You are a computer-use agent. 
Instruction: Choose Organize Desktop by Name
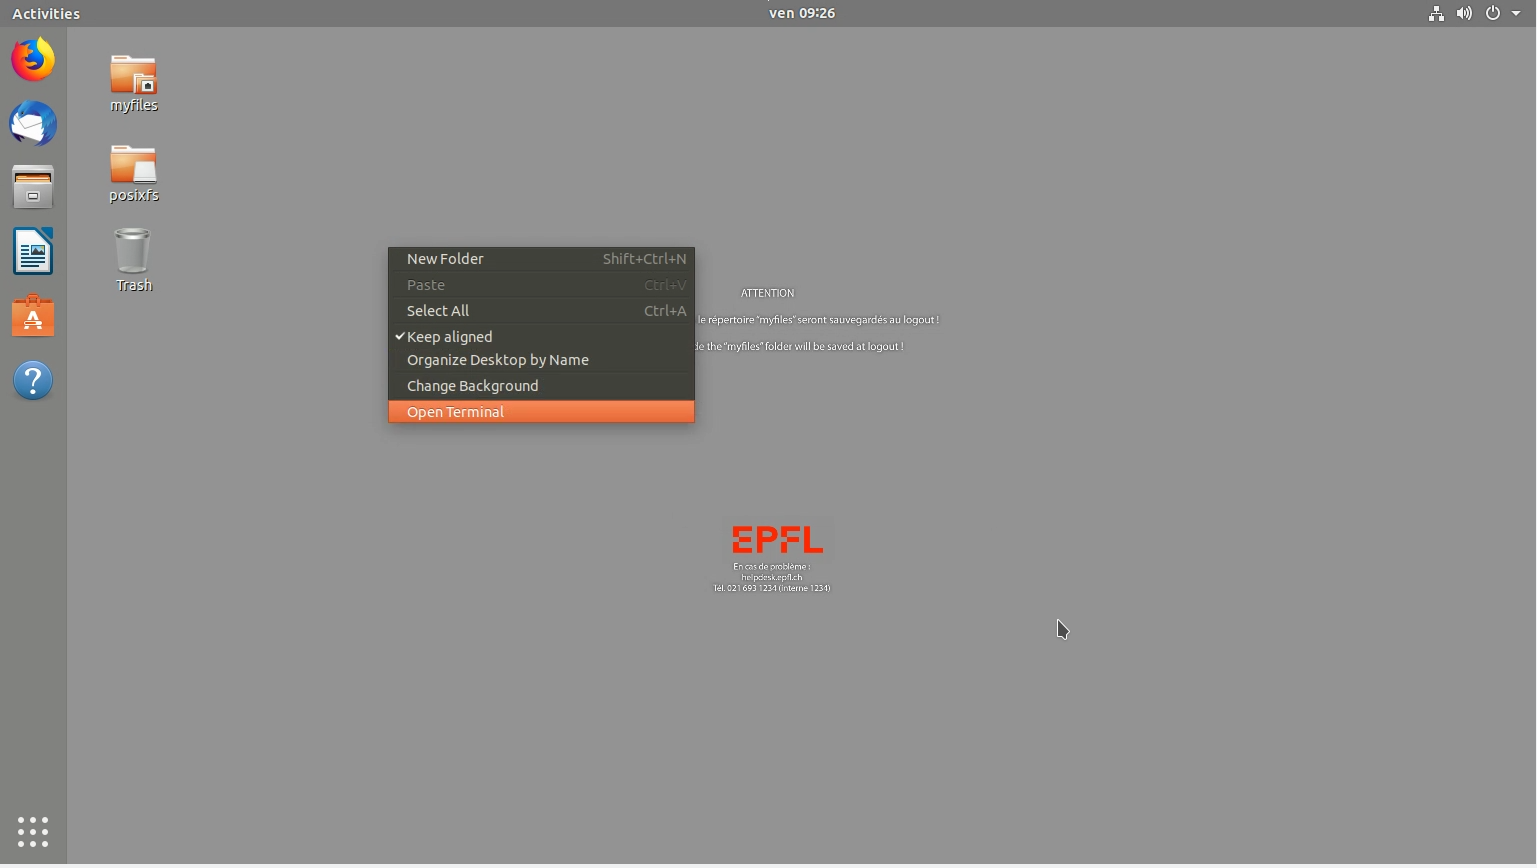(541, 360)
